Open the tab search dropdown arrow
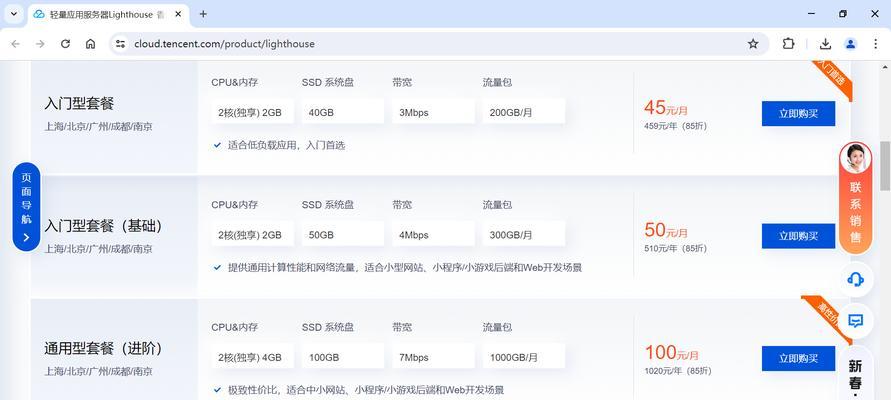 point(14,14)
